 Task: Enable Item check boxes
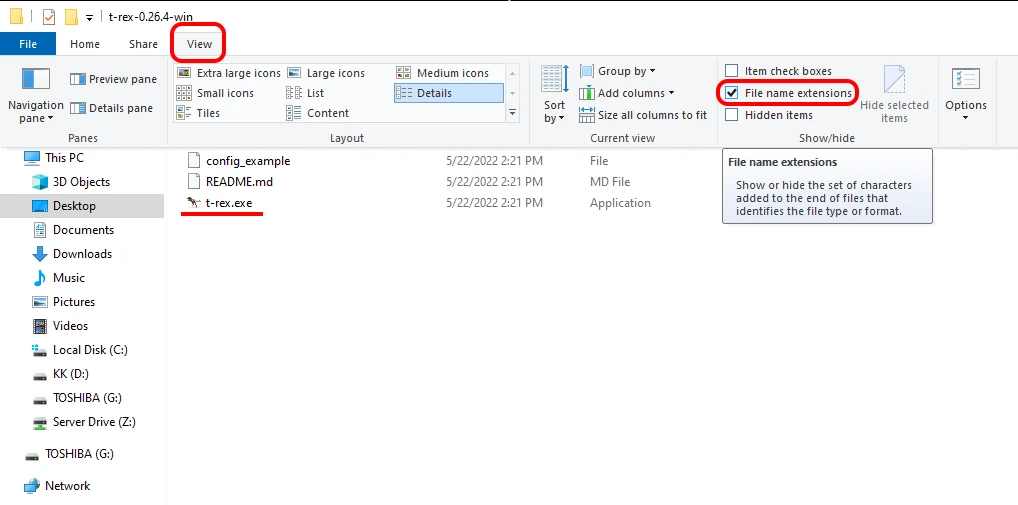click(732, 71)
